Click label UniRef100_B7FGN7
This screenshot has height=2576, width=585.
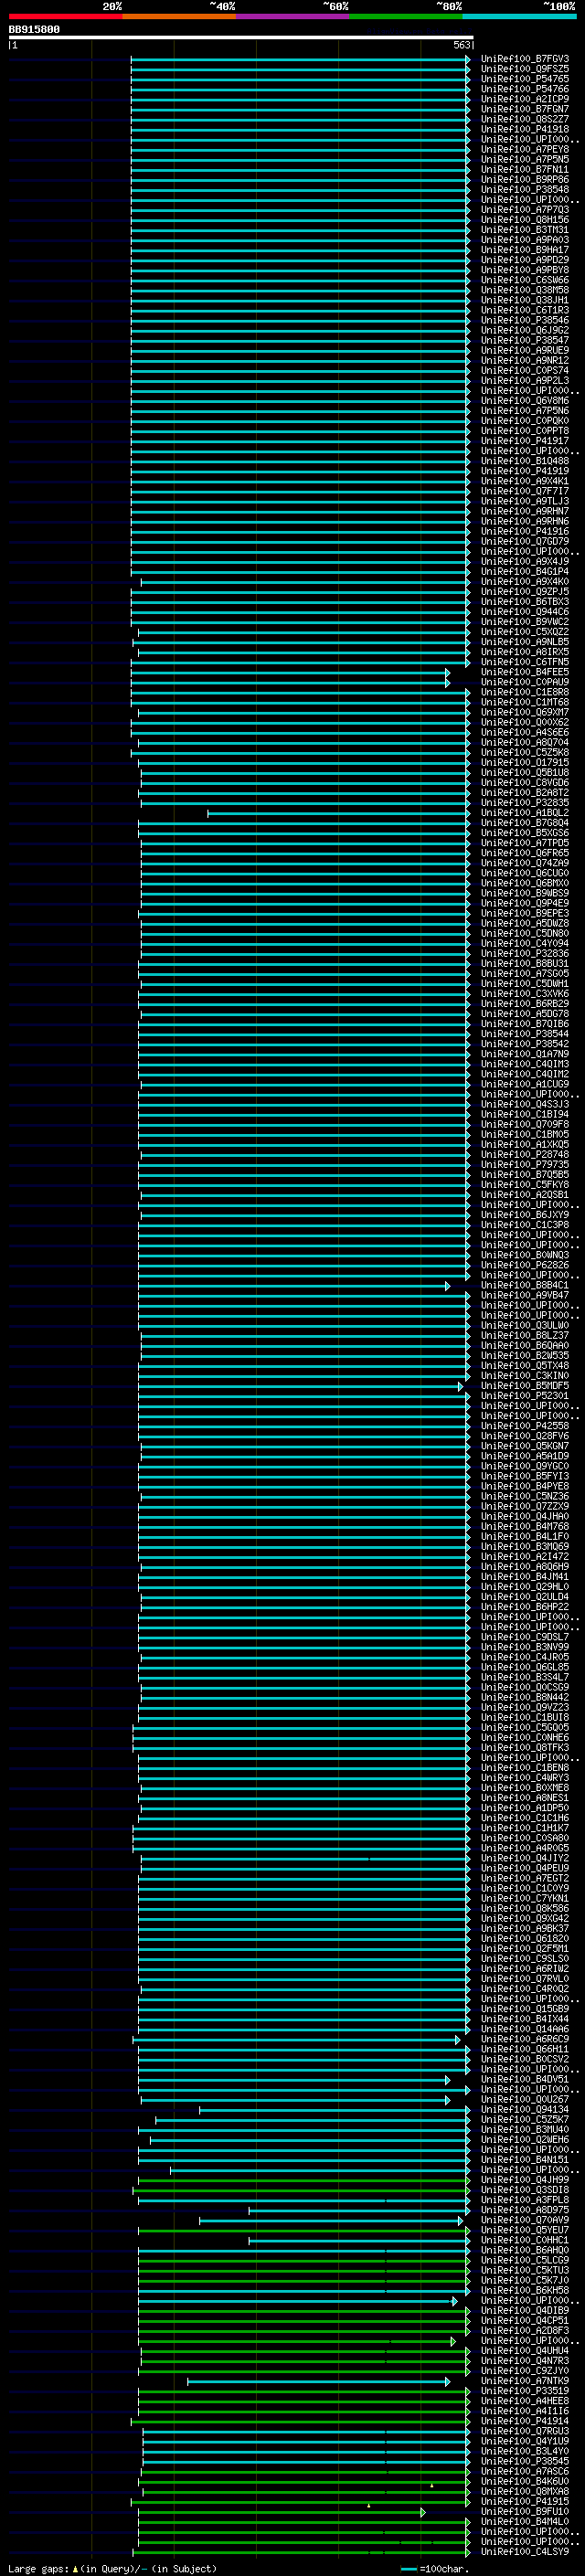pyautogui.click(x=524, y=109)
